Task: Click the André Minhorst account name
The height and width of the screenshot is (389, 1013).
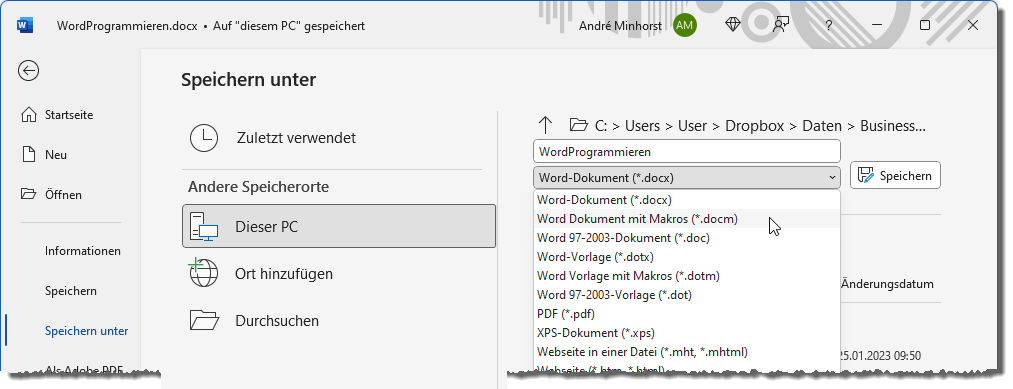Action: click(x=621, y=26)
